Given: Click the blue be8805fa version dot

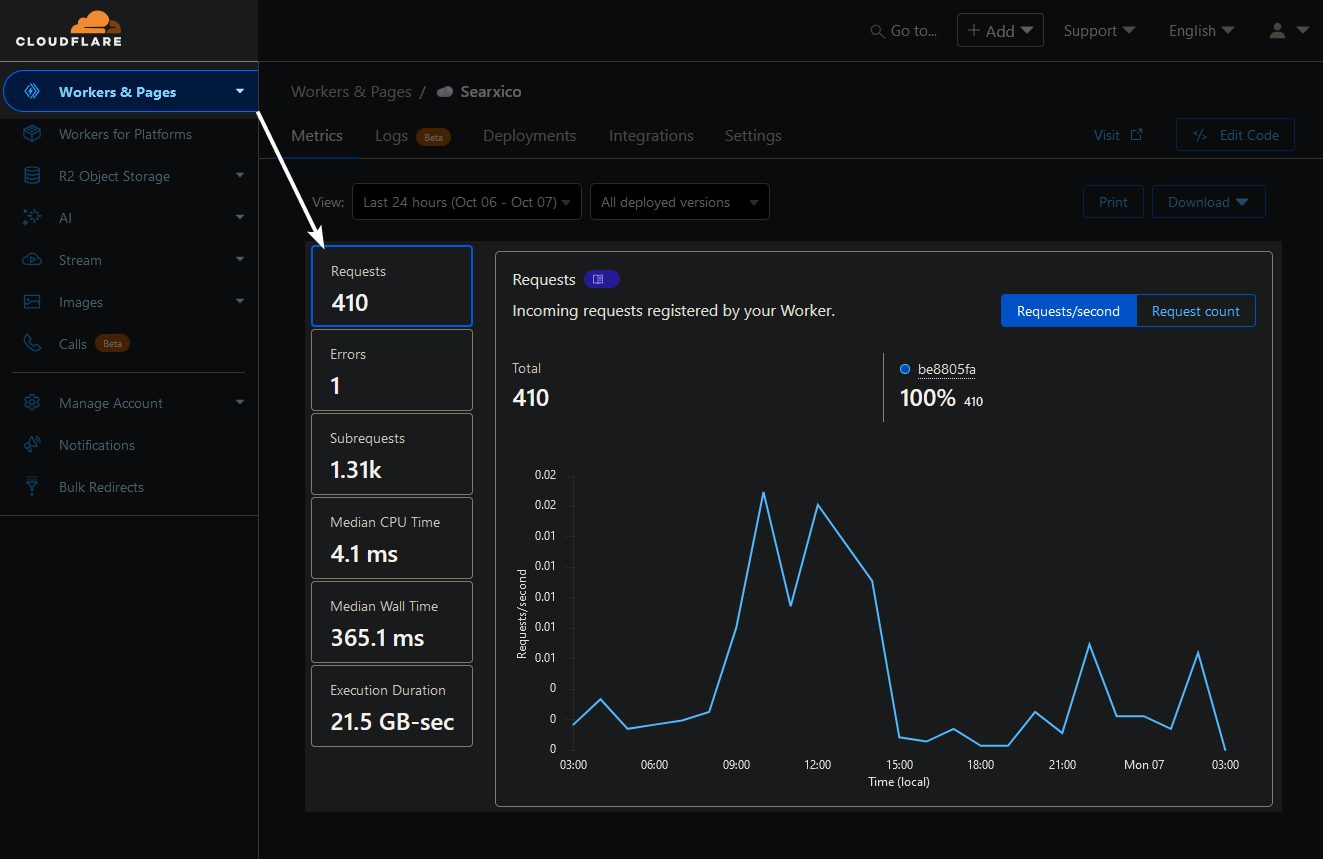Looking at the screenshot, I should point(905,369).
